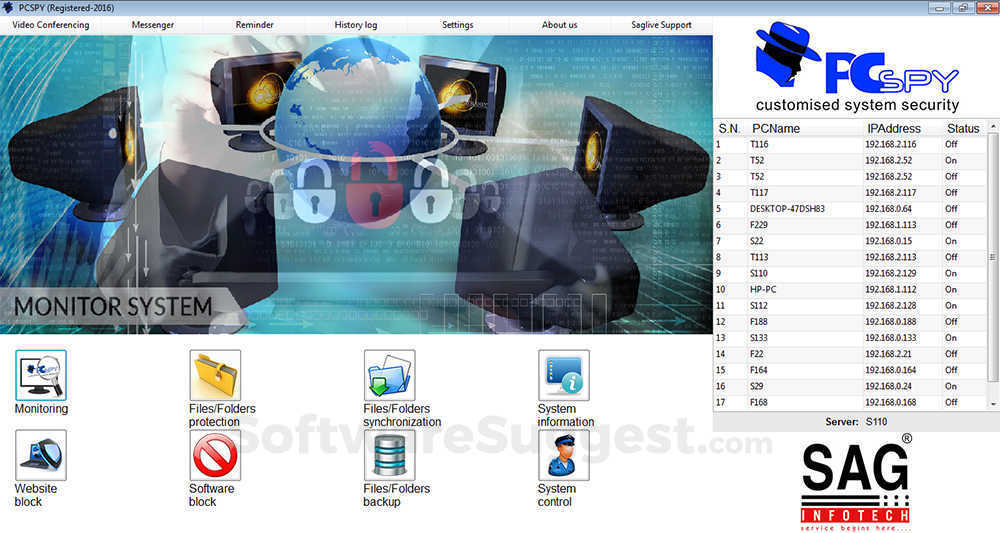The height and width of the screenshot is (533, 1000).
Task: Select the S29 PC row
Action: tap(850, 386)
